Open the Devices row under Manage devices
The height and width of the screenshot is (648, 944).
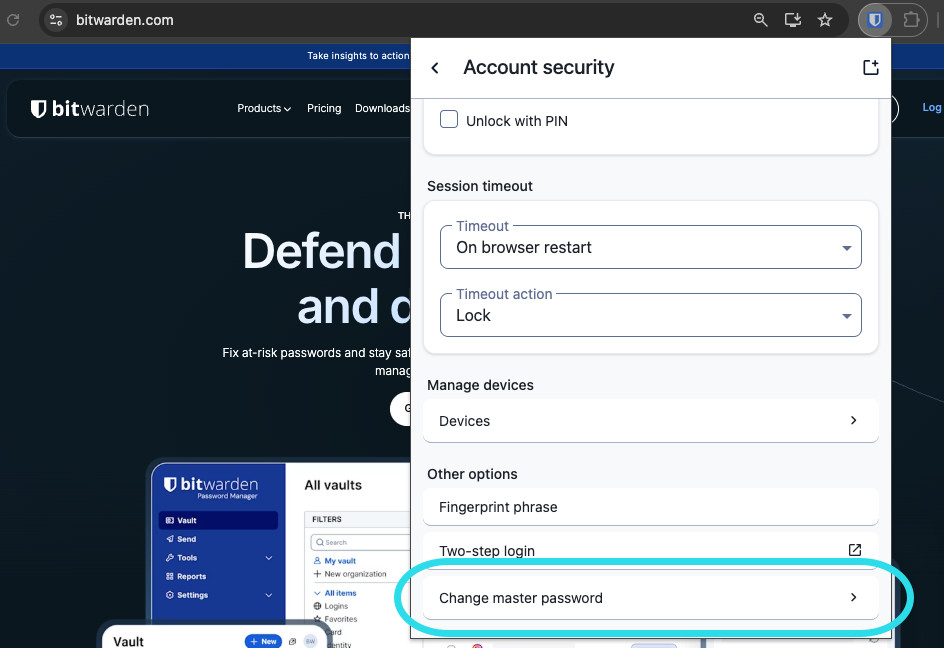point(650,421)
